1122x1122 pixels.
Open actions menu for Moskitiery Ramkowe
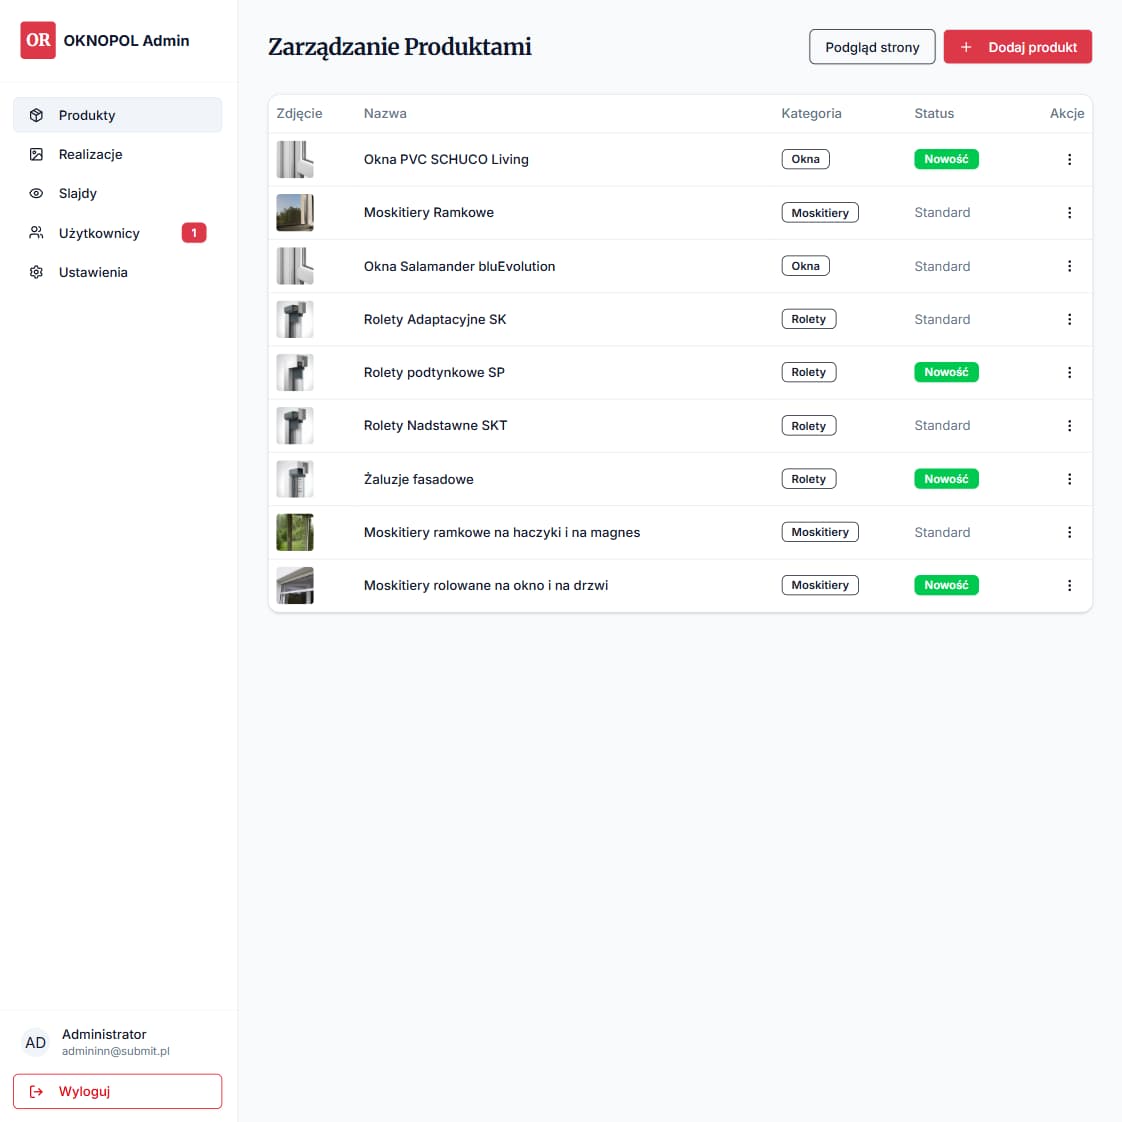pos(1069,213)
